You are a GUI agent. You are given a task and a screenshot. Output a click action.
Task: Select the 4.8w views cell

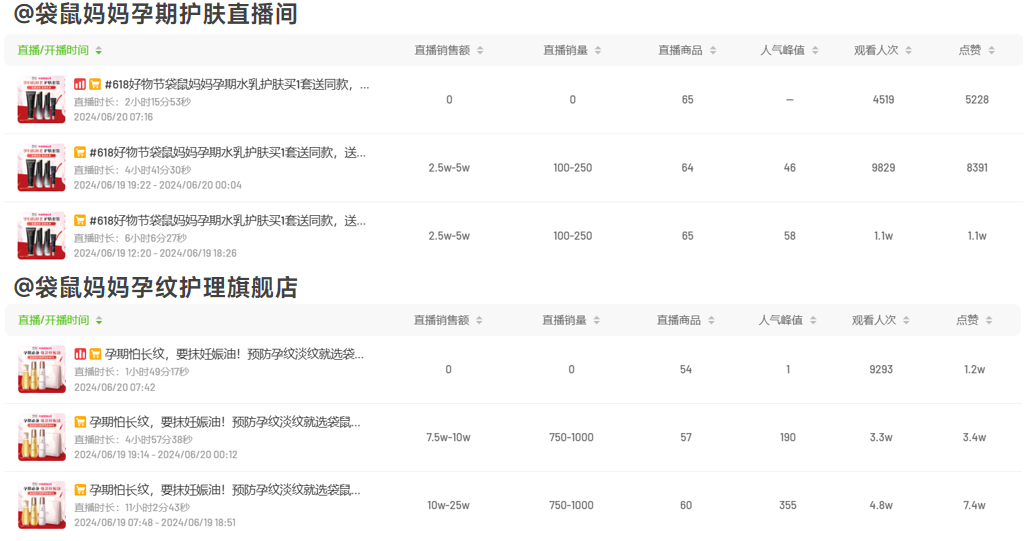click(x=881, y=506)
